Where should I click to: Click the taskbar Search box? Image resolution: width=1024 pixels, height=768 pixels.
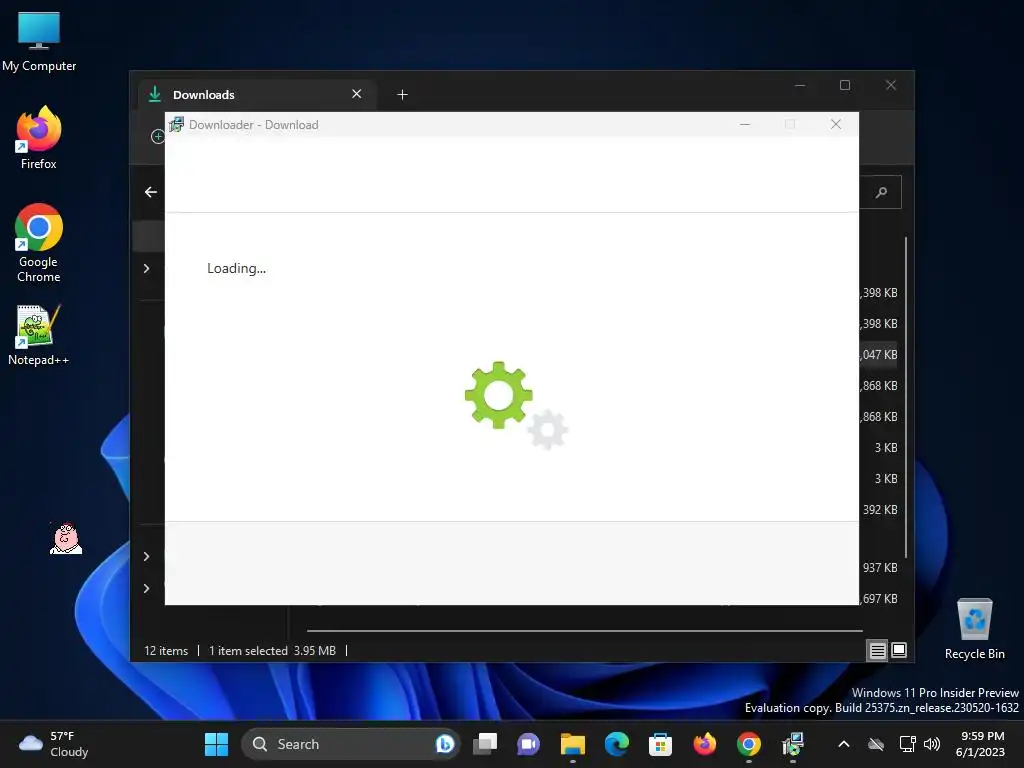(351, 744)
